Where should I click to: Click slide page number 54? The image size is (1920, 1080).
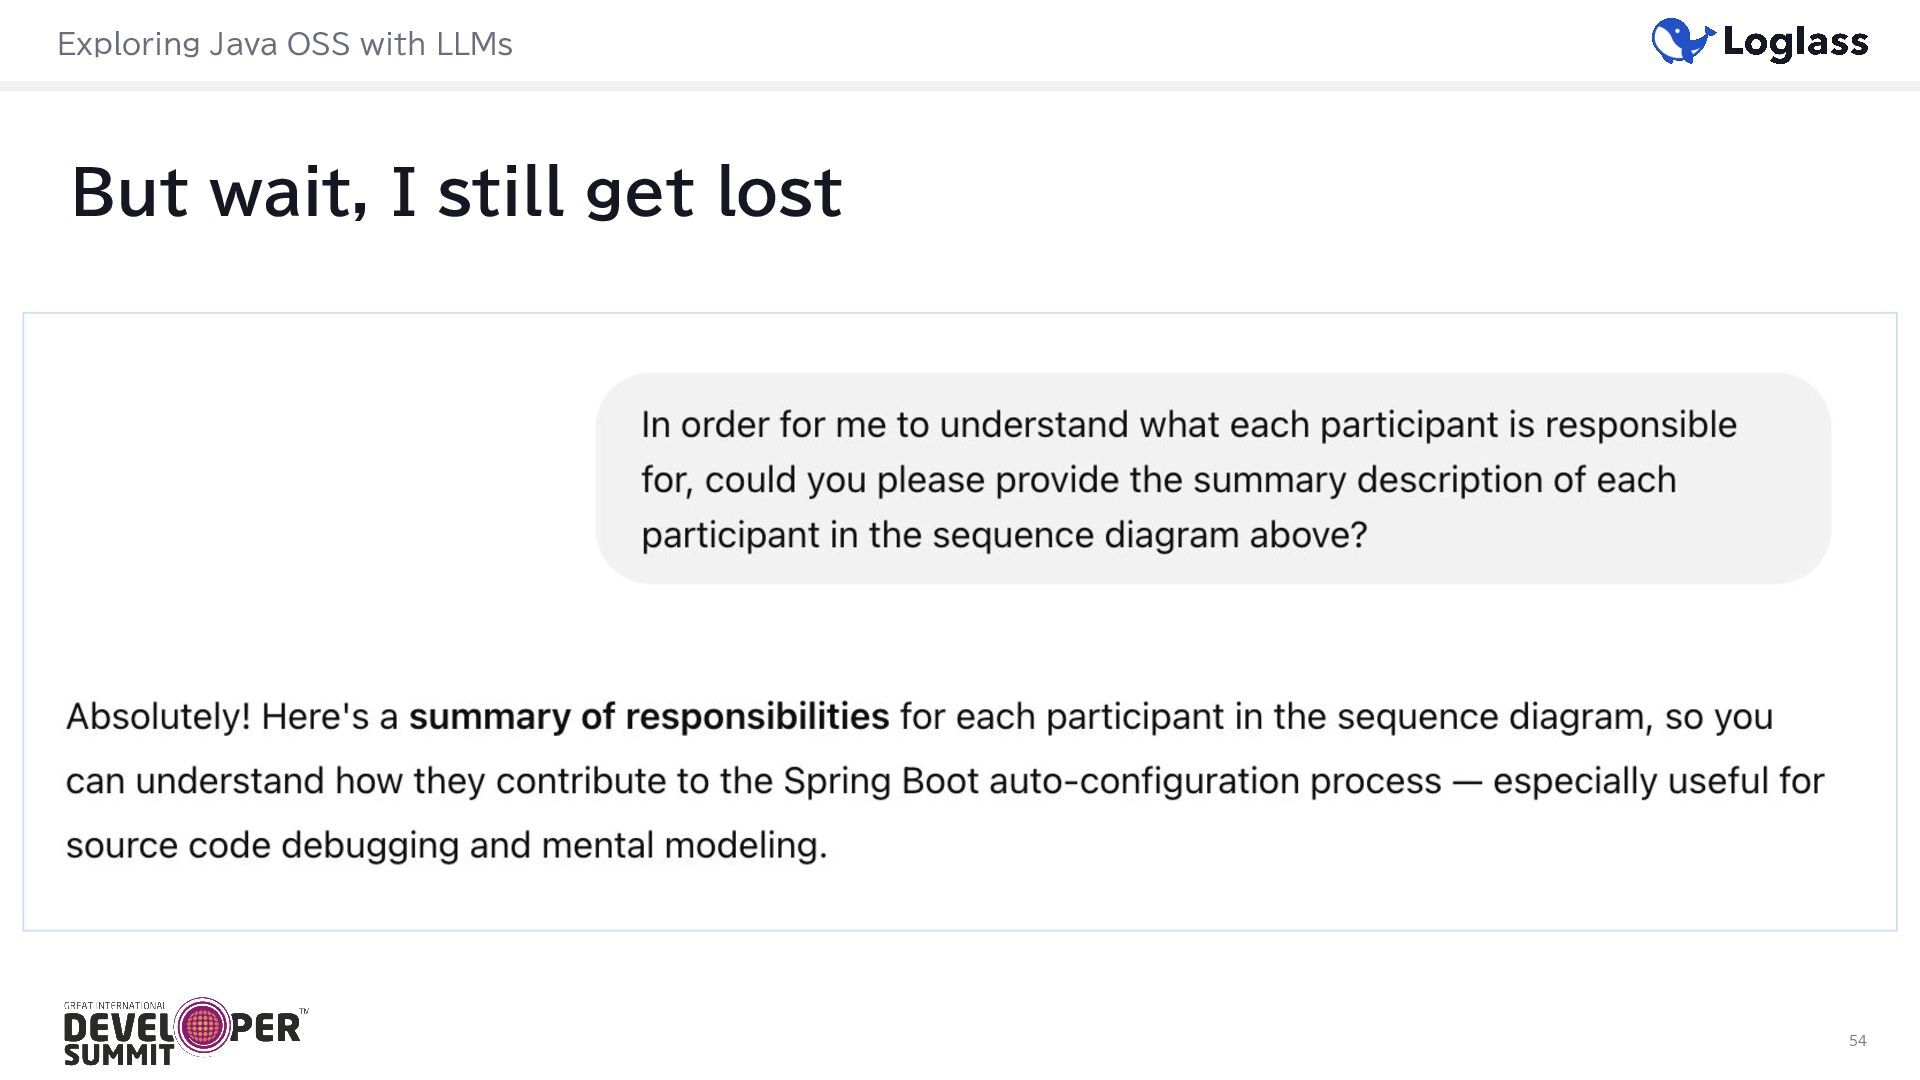point(1857,1040)
